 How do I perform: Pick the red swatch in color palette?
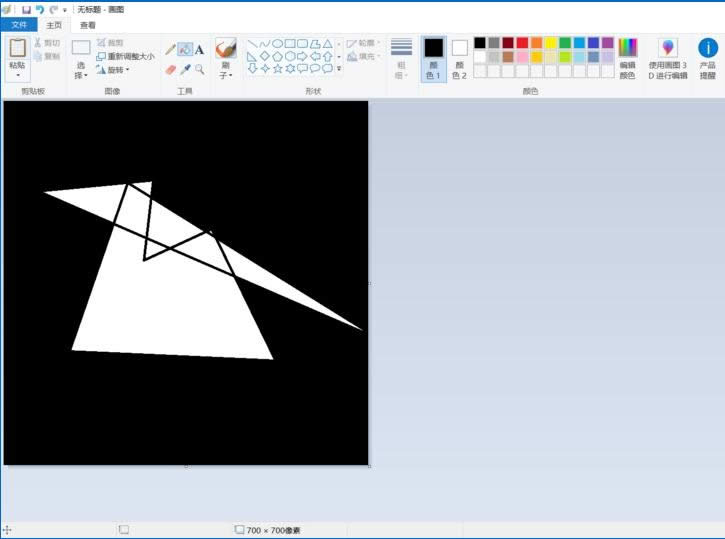tap(522, 43)
